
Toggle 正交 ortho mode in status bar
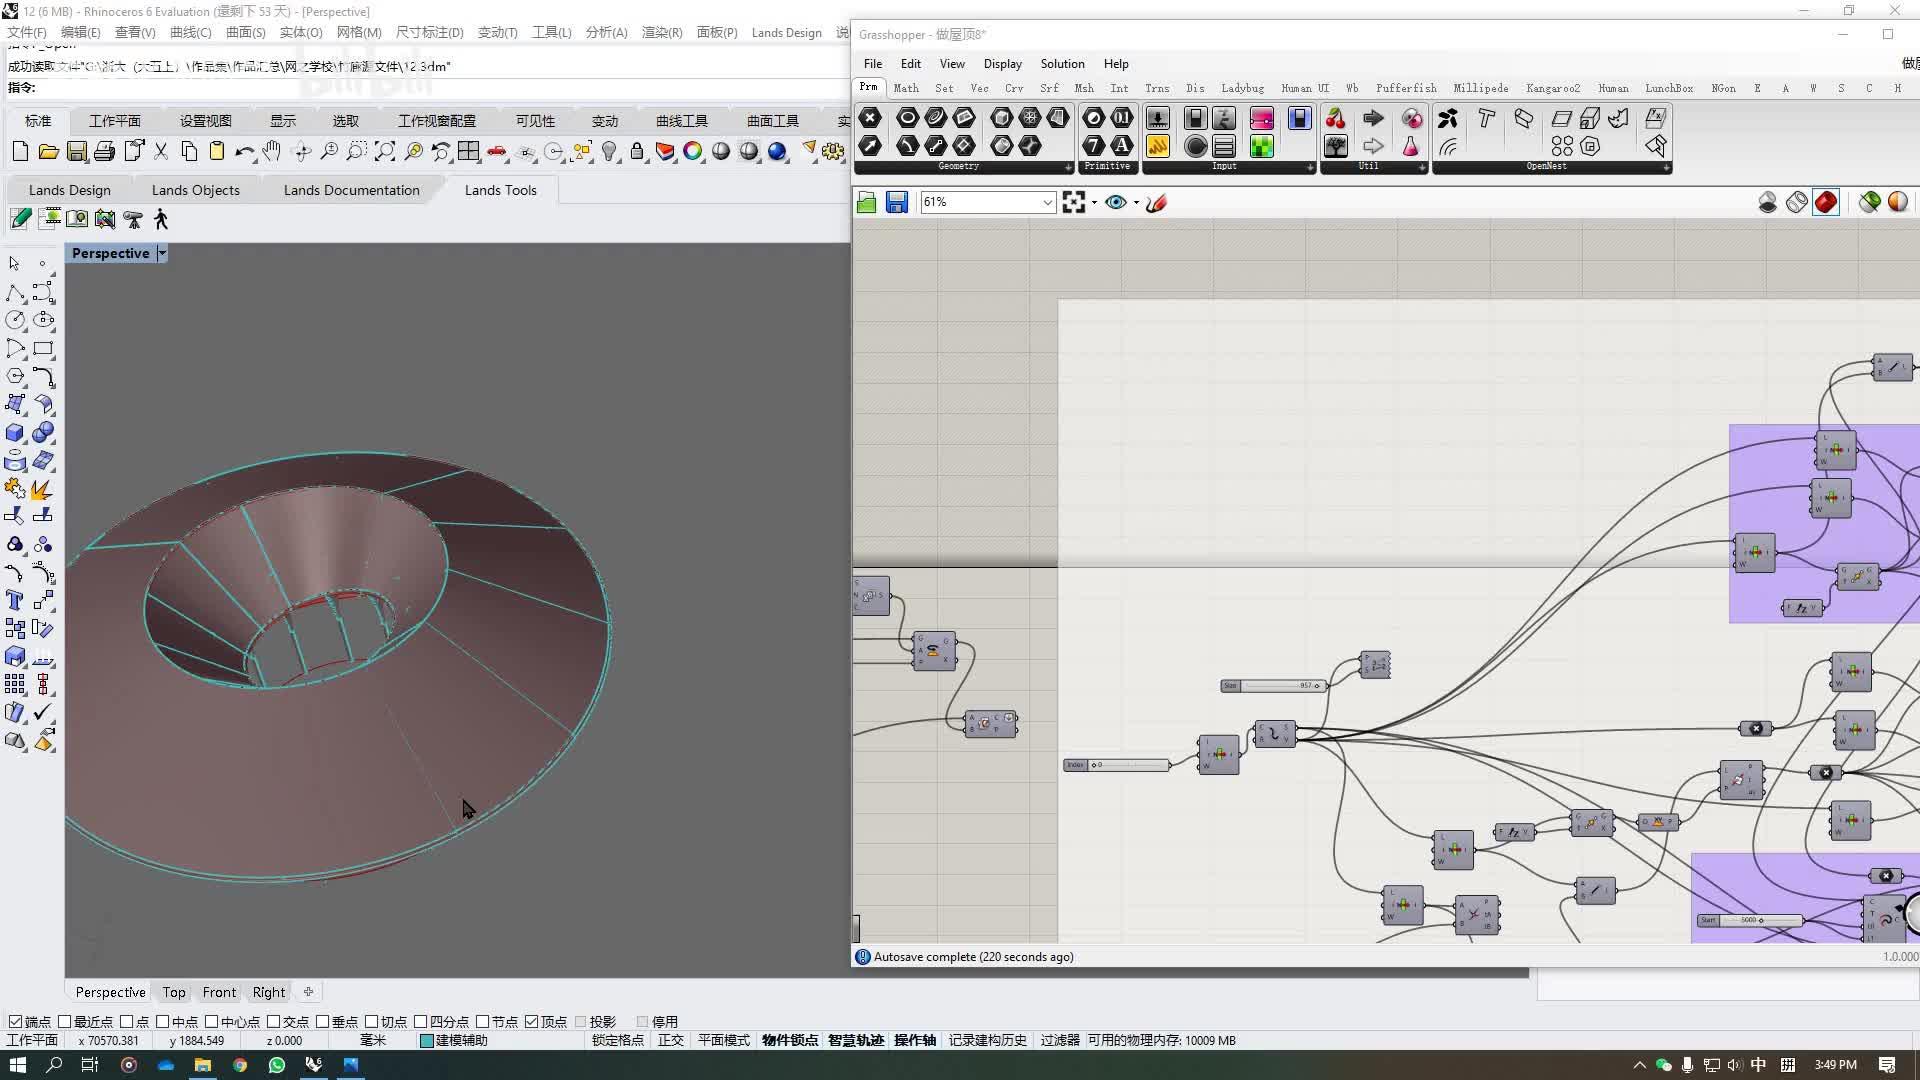(x=670, y=1040)
